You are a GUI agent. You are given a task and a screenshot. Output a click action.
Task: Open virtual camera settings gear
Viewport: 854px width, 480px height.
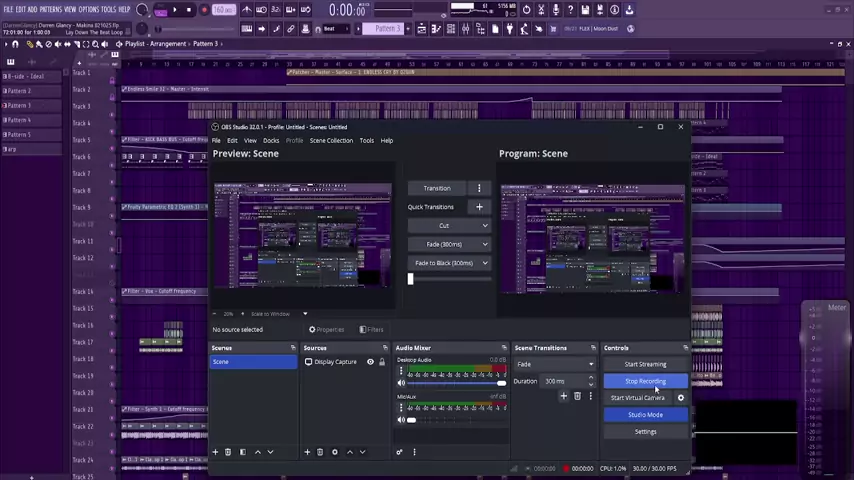(681, 398)
